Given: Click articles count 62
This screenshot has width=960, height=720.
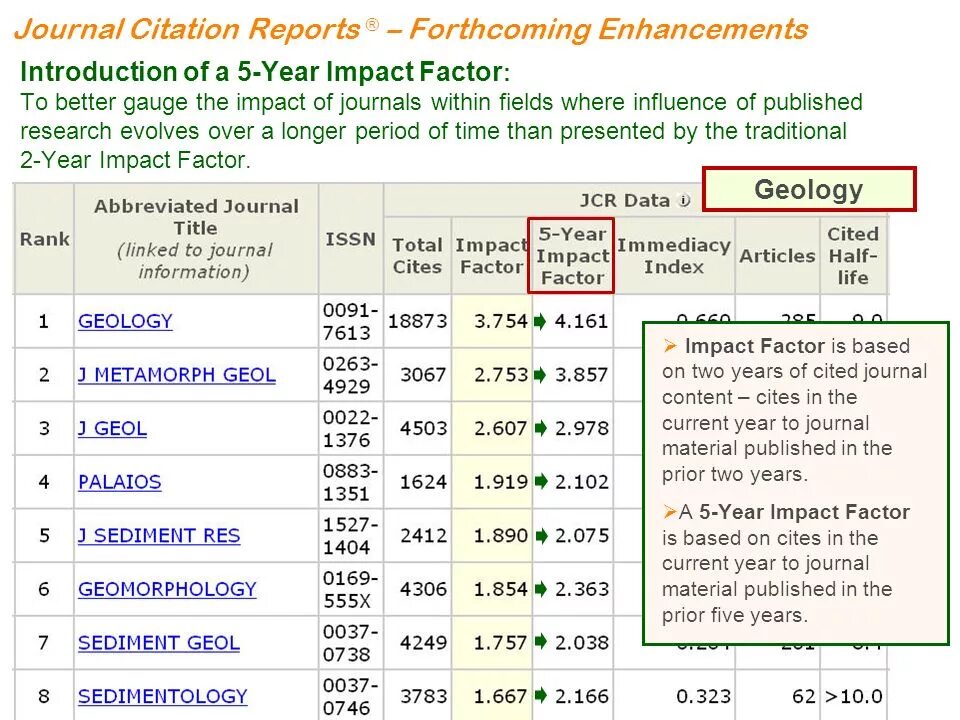Looking at the screenshot, I should coord(803,696).
